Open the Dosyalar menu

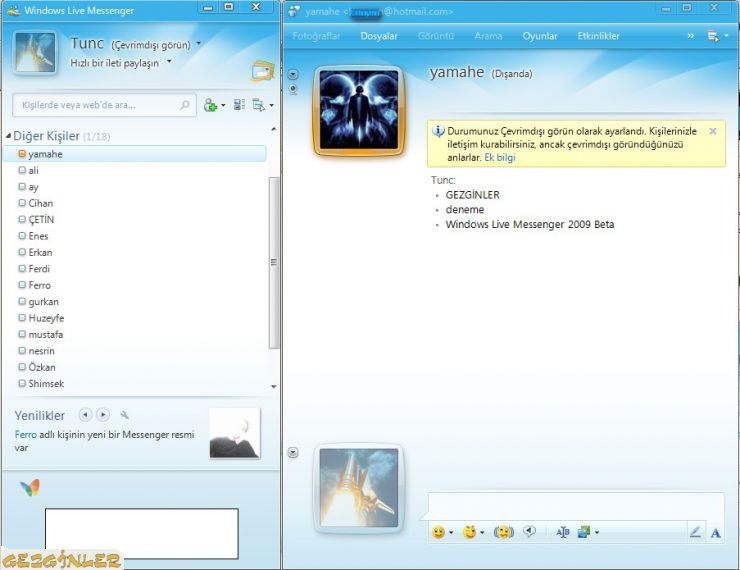[x=378, y=36]
